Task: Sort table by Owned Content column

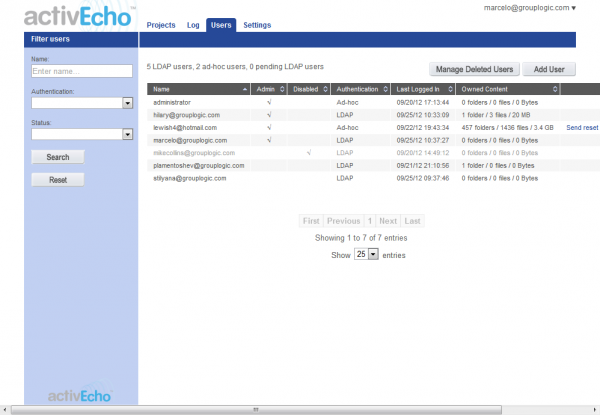Action: (x=508, y=89)
